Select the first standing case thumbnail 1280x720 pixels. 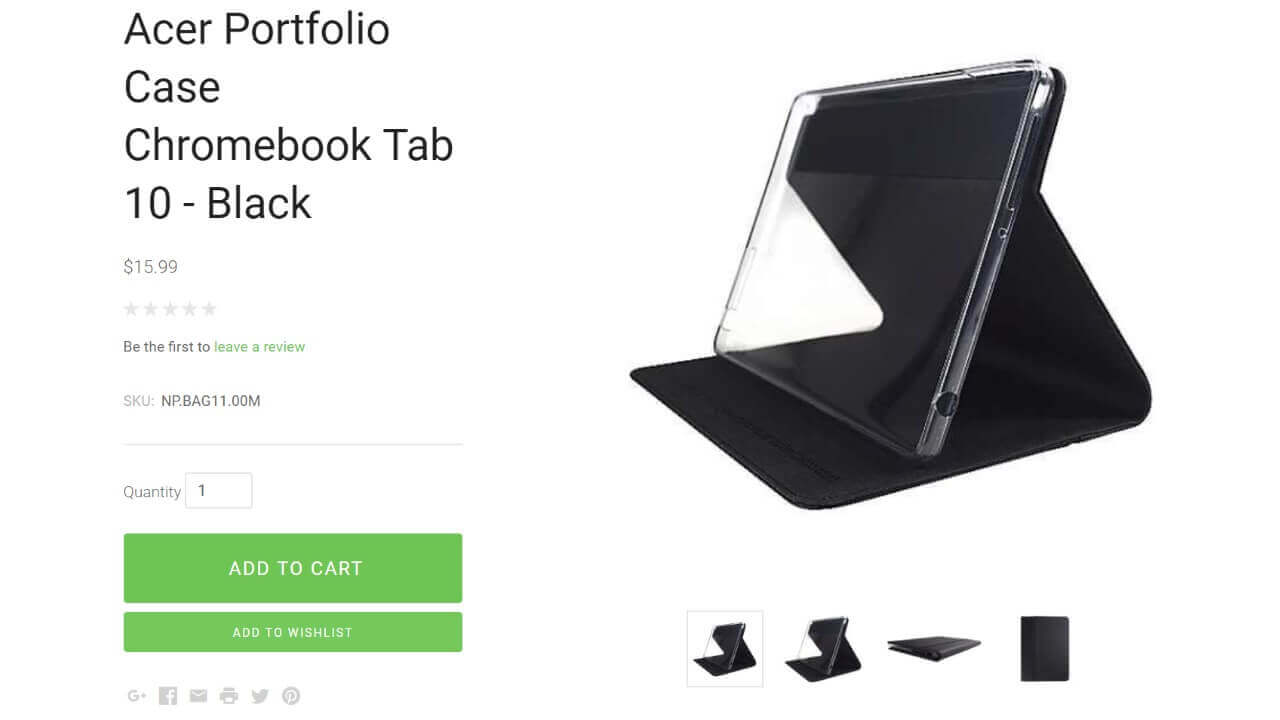tap(725, 649)
